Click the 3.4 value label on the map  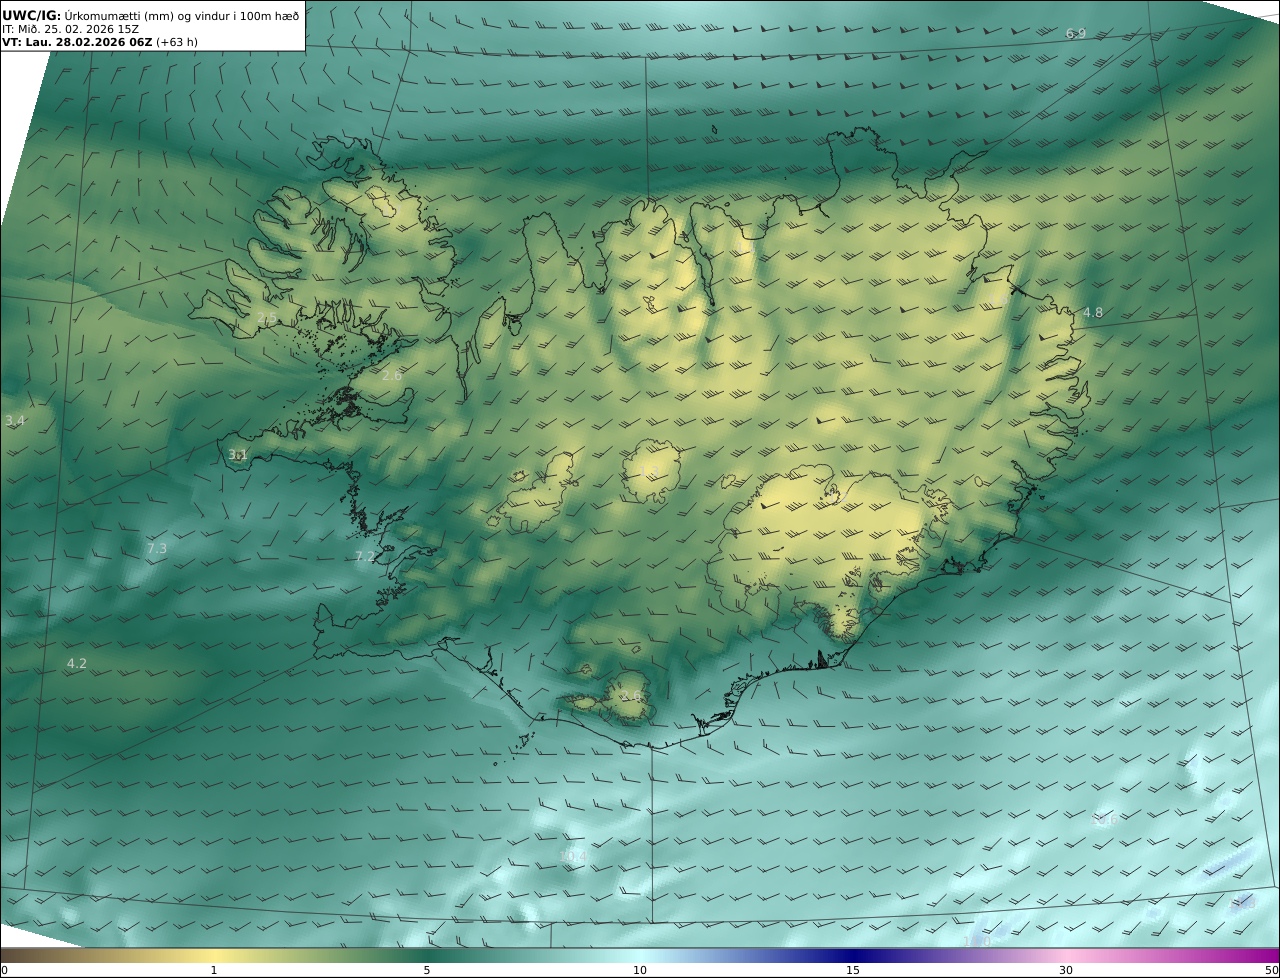click(x=14, y=421)
